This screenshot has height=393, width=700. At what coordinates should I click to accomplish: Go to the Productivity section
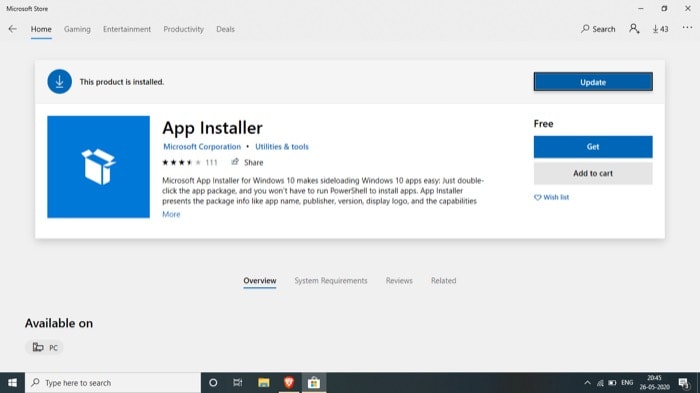[x=183, y=29]
